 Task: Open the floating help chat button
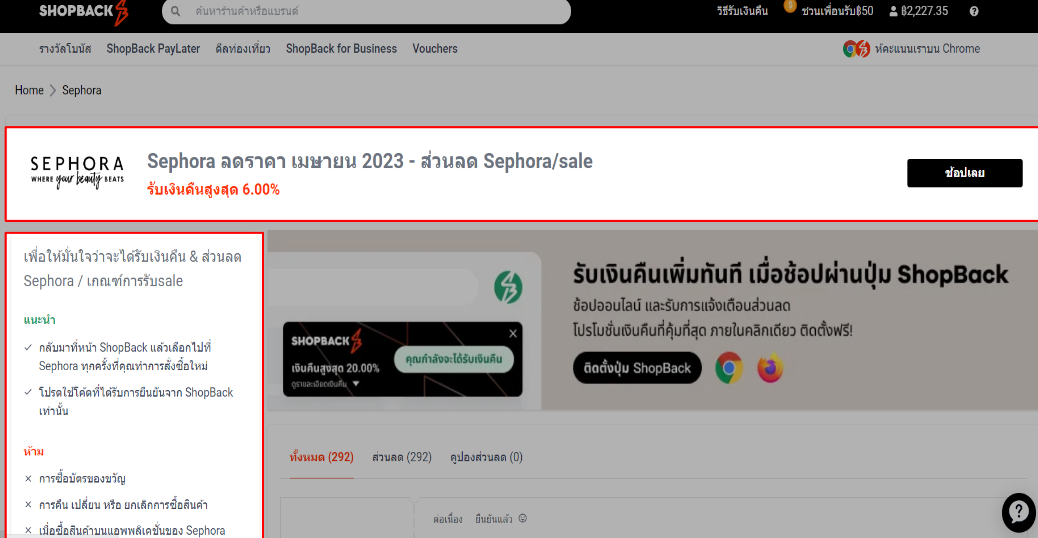click(1018, 512)
